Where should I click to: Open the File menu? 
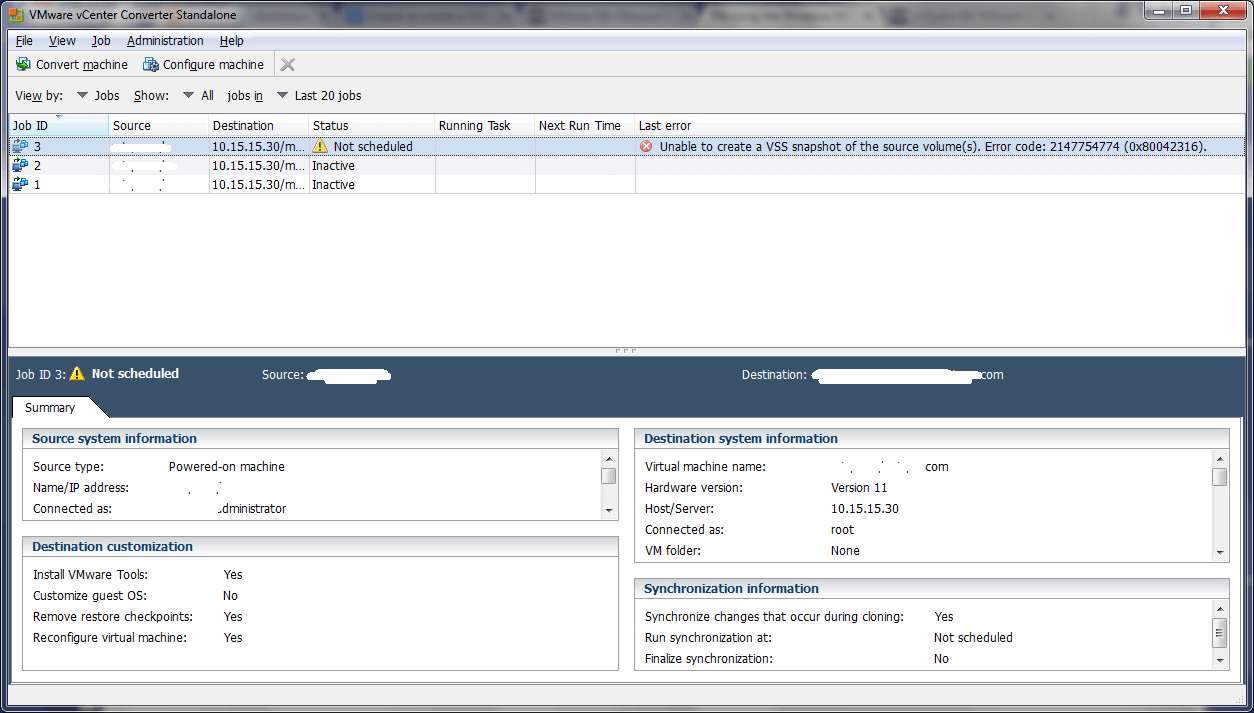(24, 41)
